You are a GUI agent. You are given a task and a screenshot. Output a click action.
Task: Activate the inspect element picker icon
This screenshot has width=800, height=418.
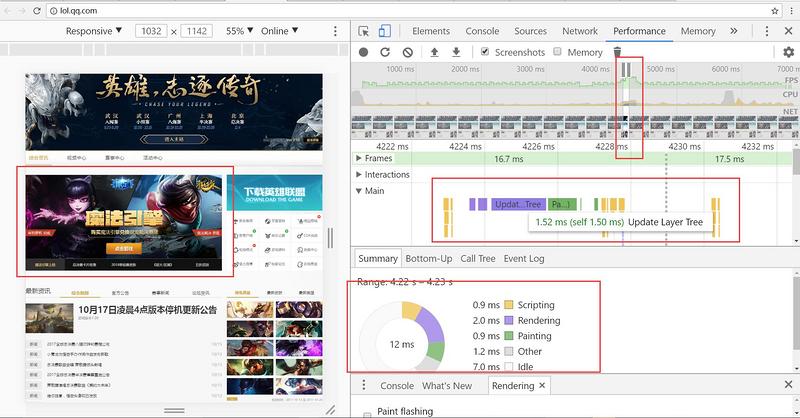364,31
